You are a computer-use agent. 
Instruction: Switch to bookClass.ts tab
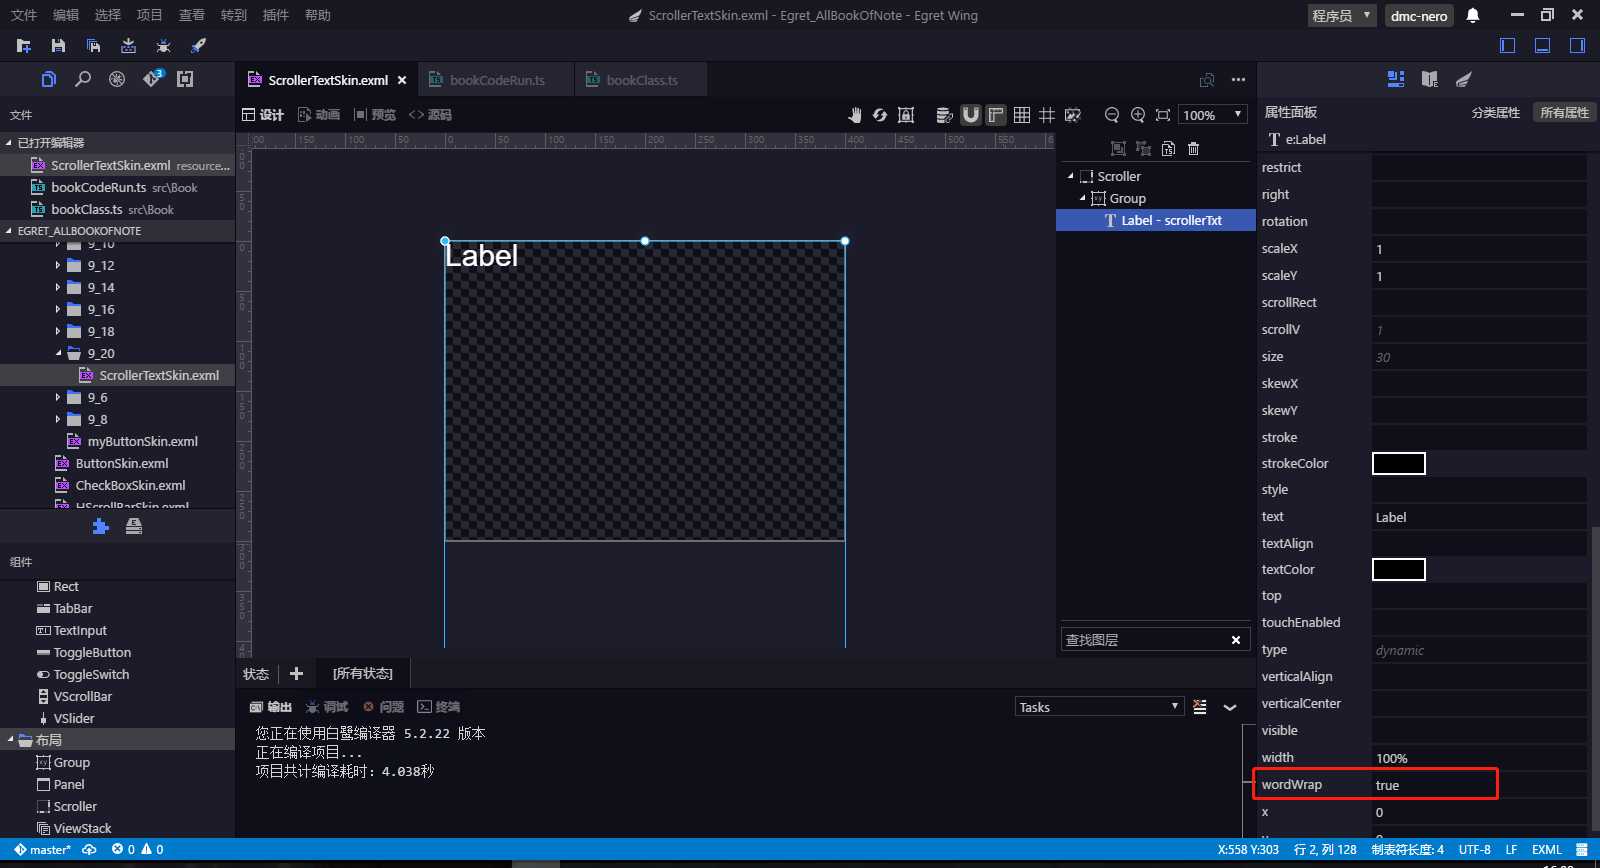coord(641,80)
